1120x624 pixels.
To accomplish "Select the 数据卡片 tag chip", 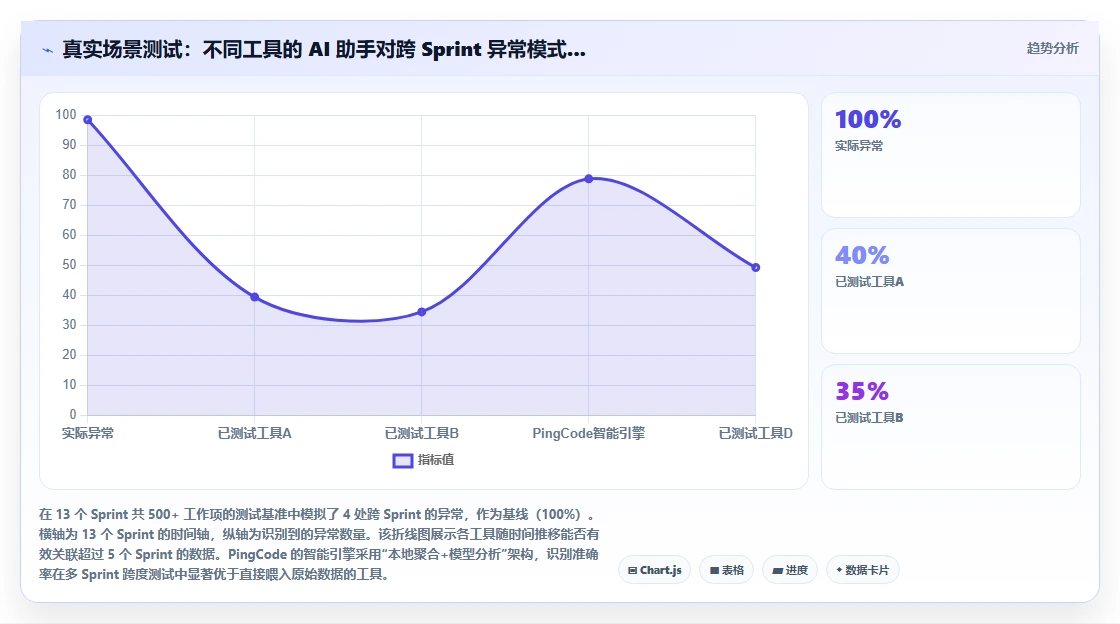I will pyautogui.click(x=863, y=570).
